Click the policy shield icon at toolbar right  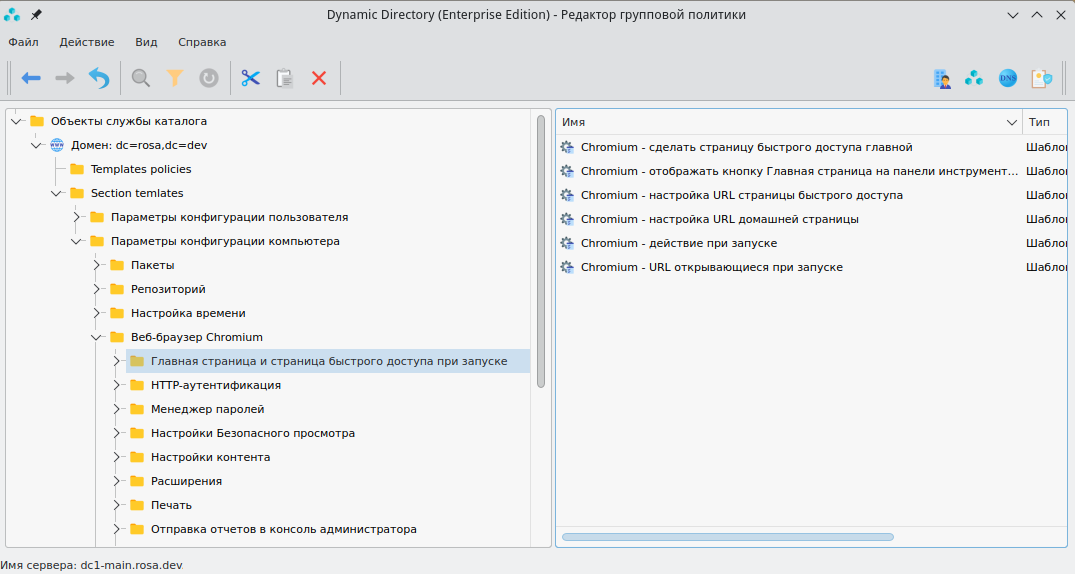(1042, 78)
